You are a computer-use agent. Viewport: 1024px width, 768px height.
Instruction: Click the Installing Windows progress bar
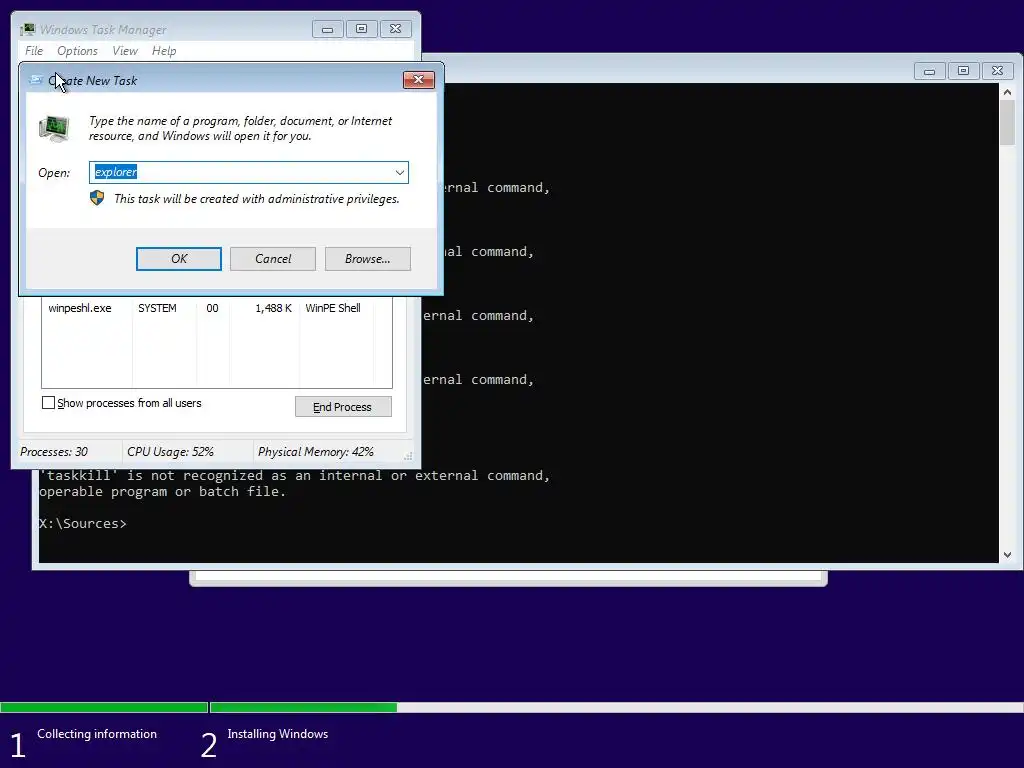click(x=616, y=708)
